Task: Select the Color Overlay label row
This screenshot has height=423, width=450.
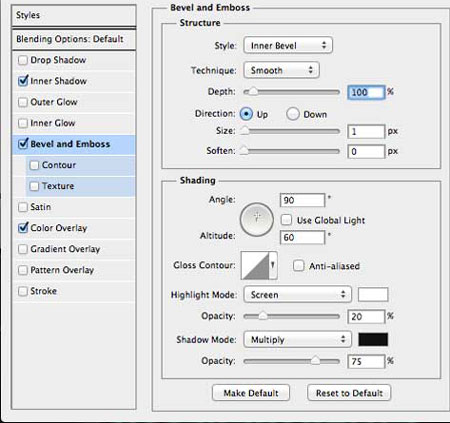Action: click(74, 228)
